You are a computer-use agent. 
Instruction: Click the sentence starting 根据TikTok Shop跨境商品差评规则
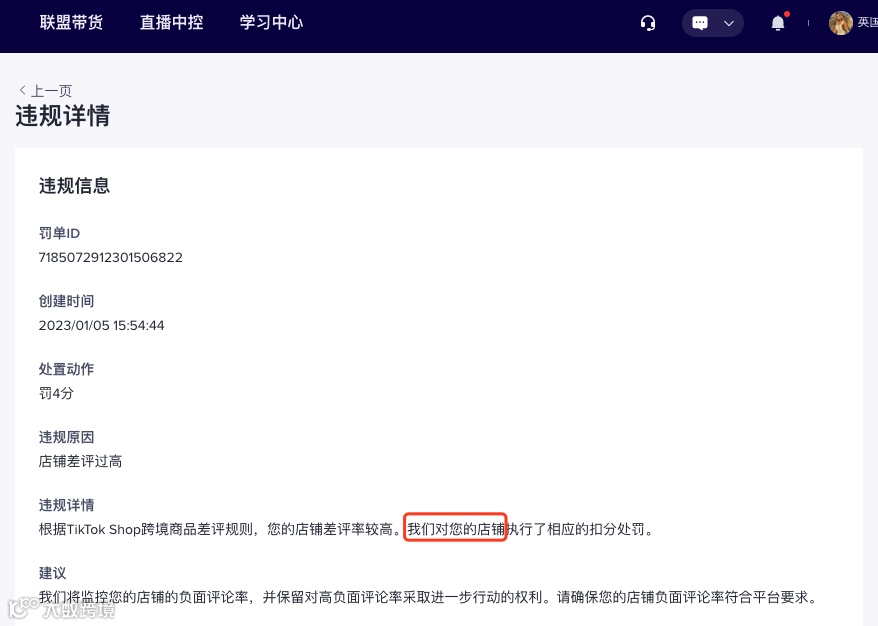pos(346,529)
